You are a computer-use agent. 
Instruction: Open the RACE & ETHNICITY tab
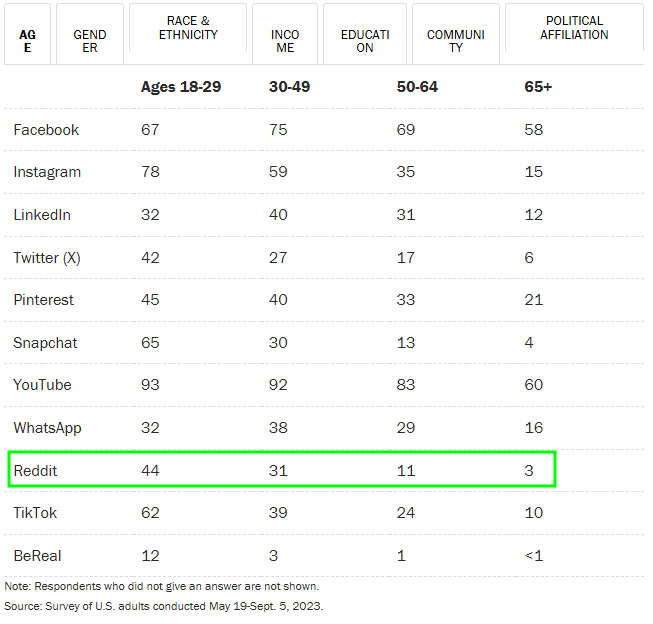point(188,35)
